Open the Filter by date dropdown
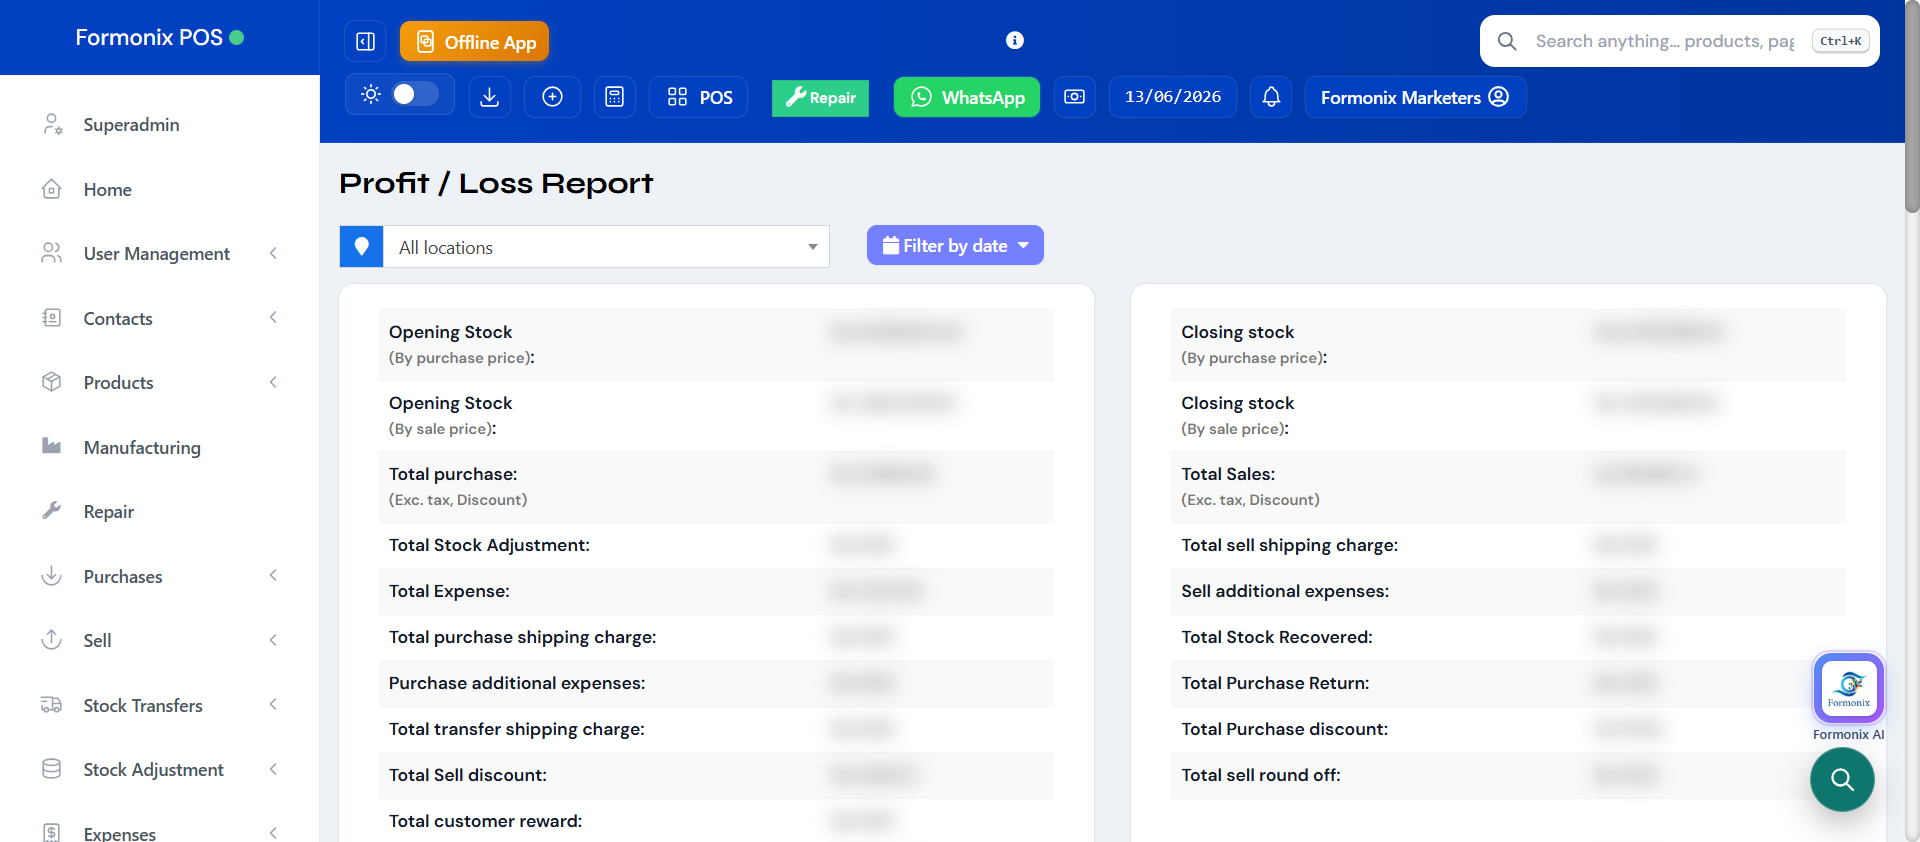The image size is (1920, 842). (x=955, y=245)
